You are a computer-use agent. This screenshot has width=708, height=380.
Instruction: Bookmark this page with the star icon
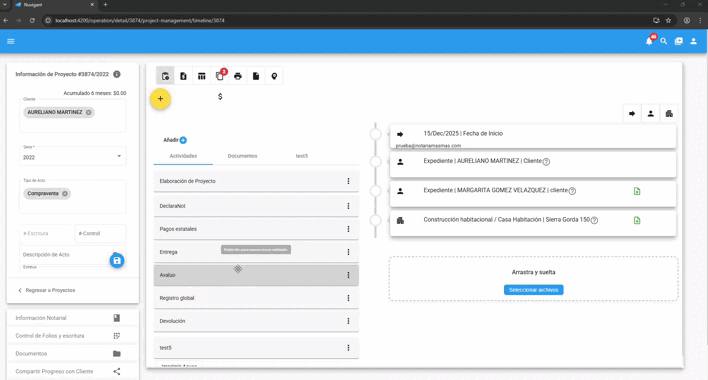[668, 20]
